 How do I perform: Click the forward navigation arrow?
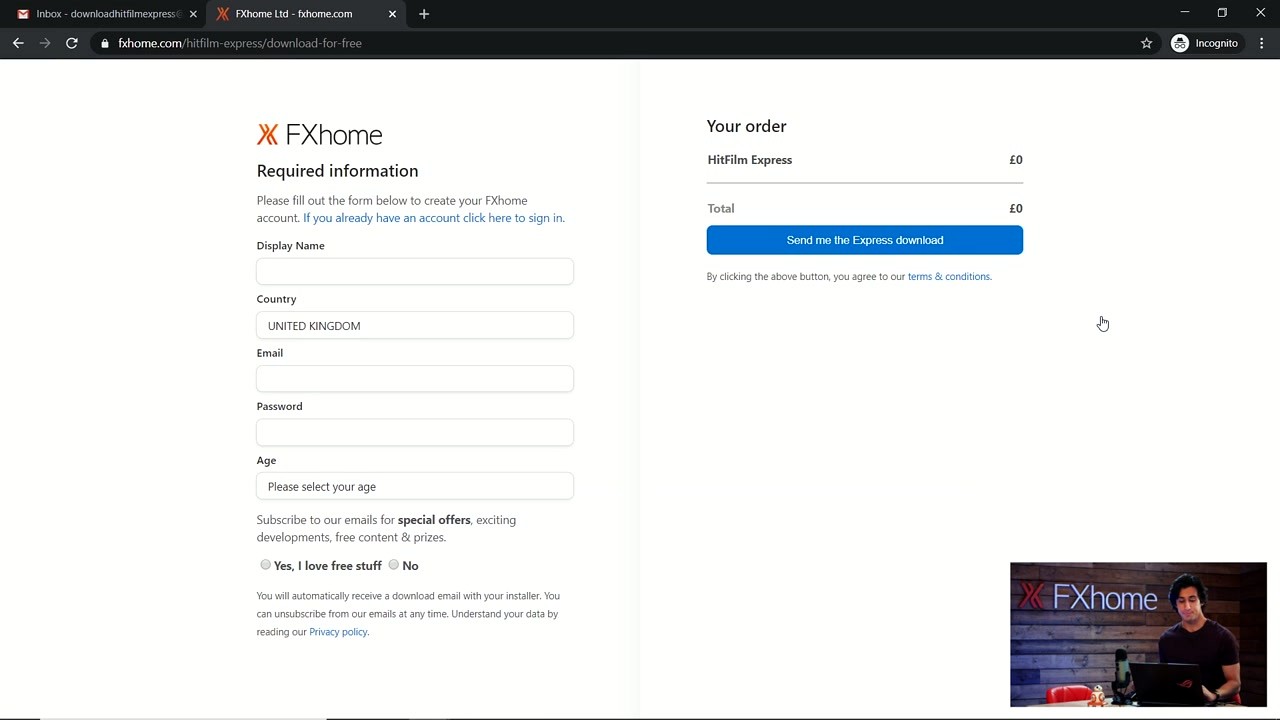click(45, 43)
